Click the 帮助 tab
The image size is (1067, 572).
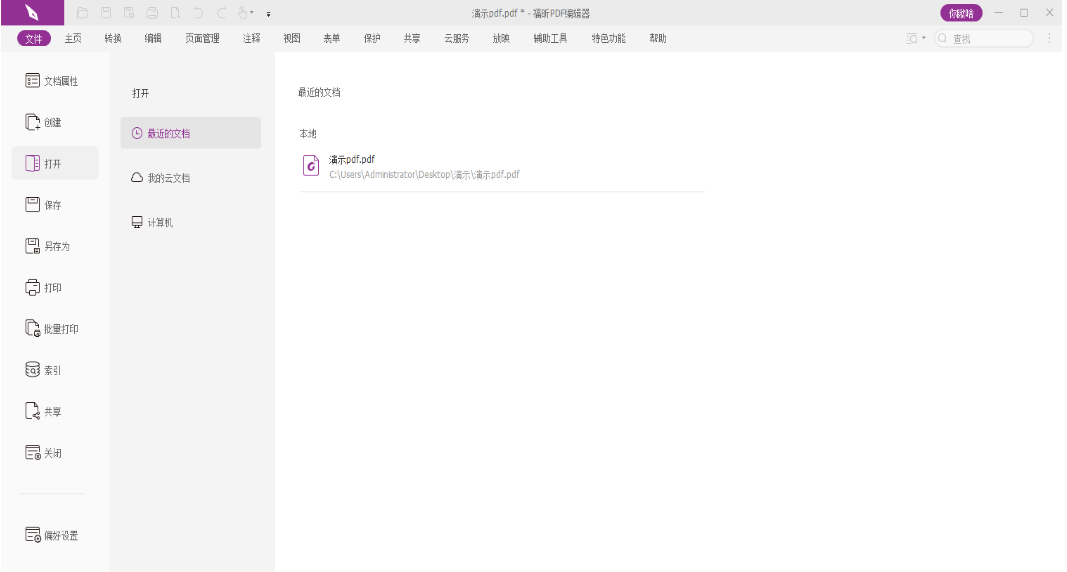[658, 39]
